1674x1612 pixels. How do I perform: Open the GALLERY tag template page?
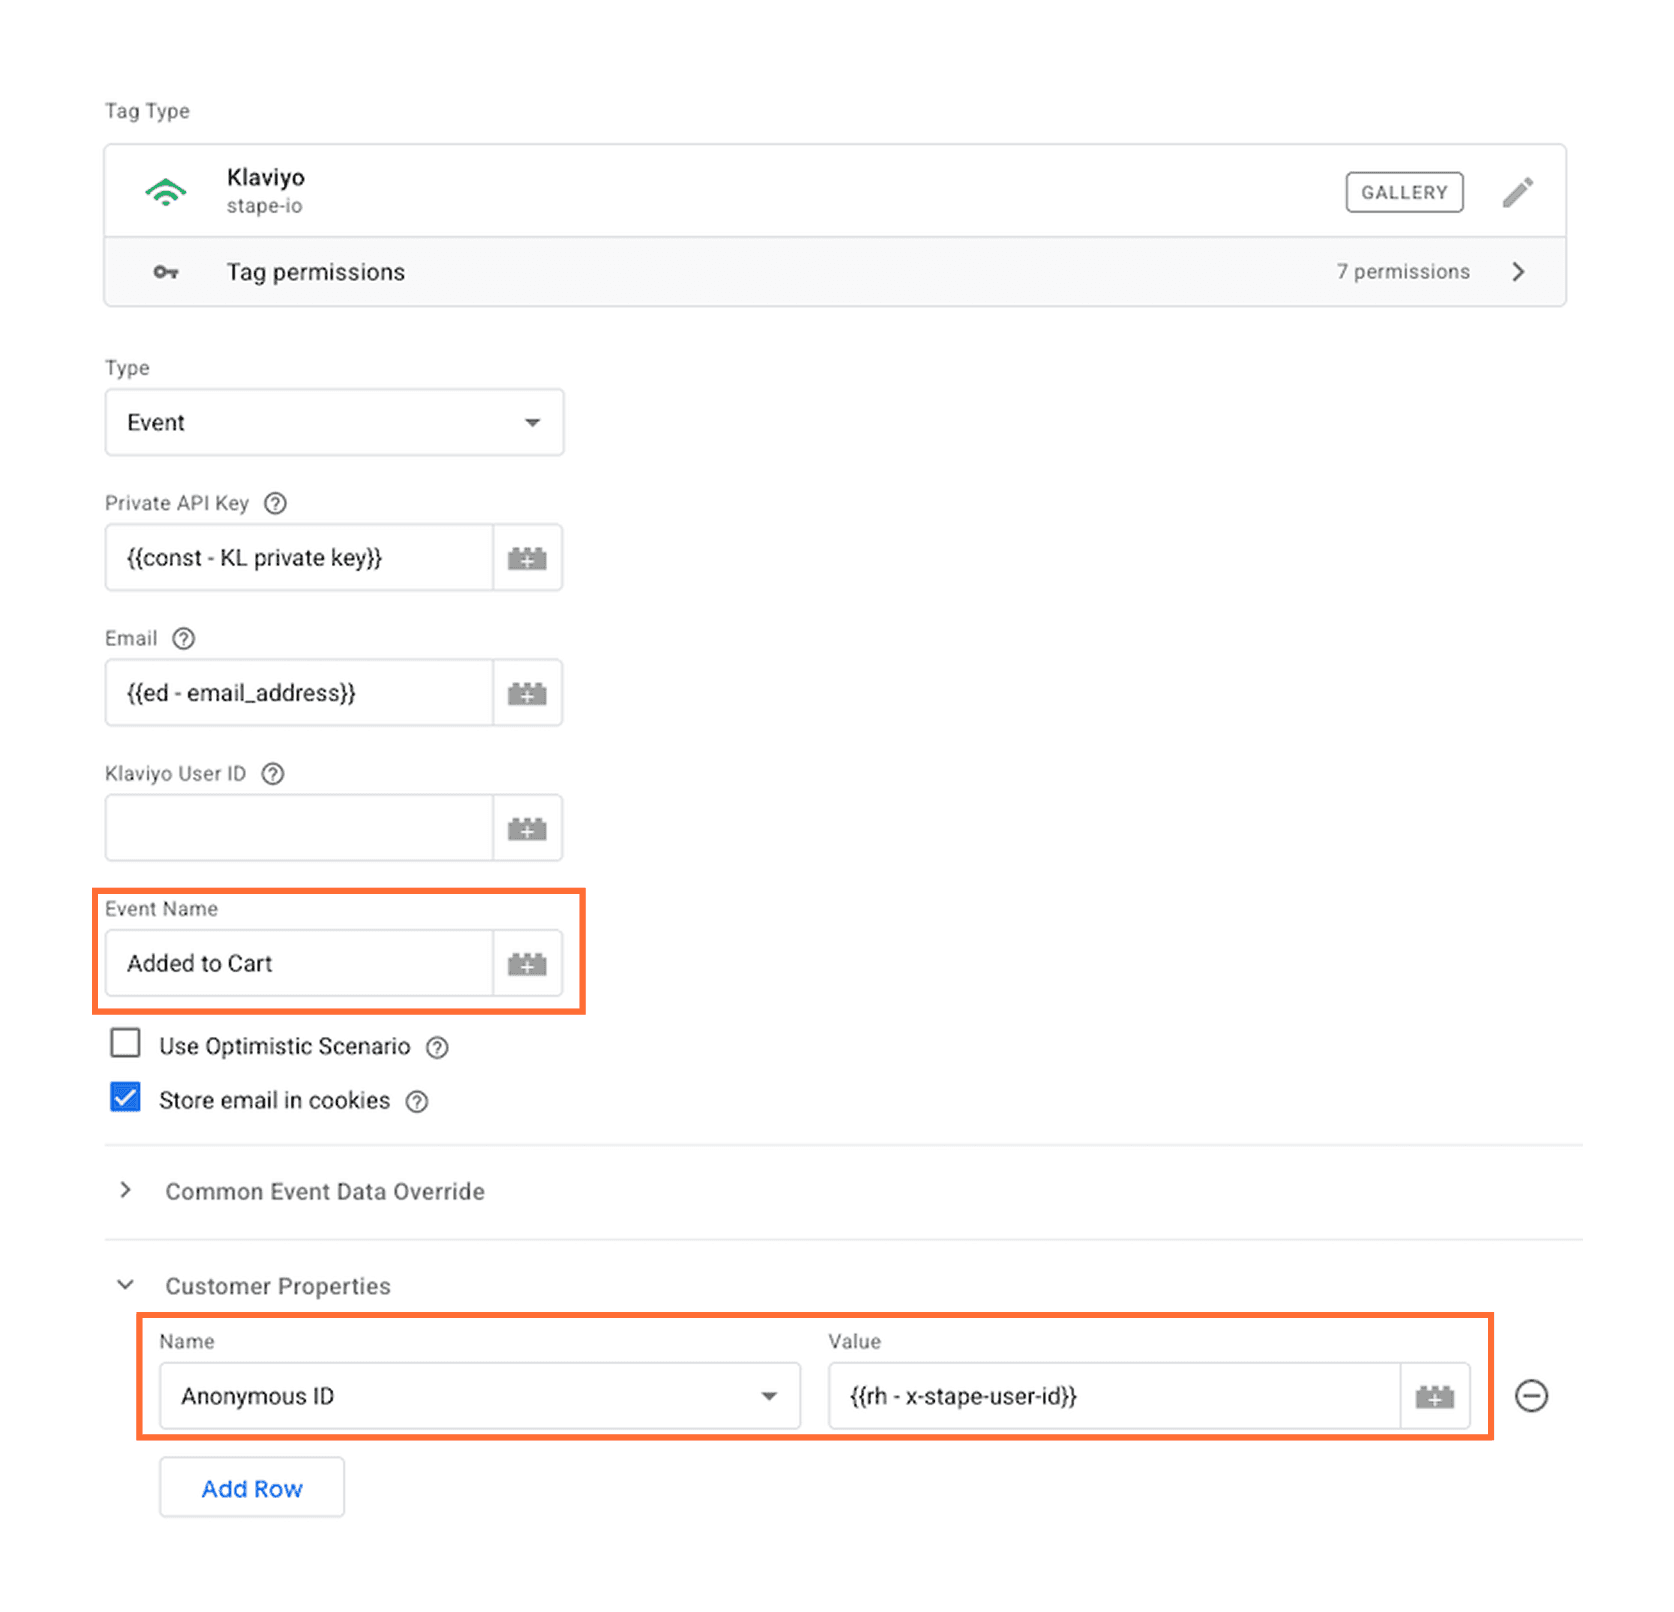click(x=1404, y=191)
